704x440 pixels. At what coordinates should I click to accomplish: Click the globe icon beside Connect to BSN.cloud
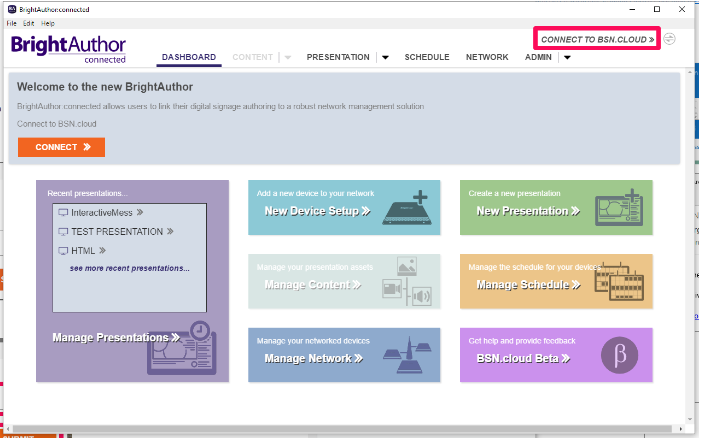click(x=669, y=39)
